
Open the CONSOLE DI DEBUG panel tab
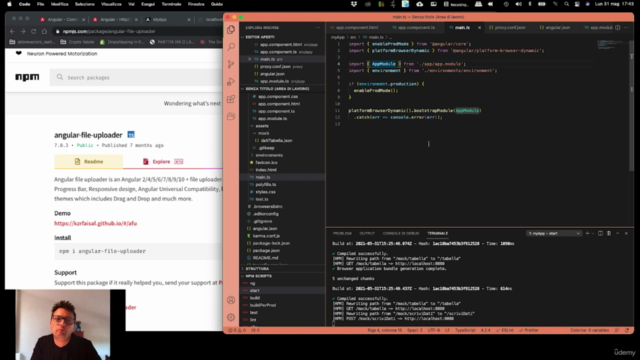point(401,233)
